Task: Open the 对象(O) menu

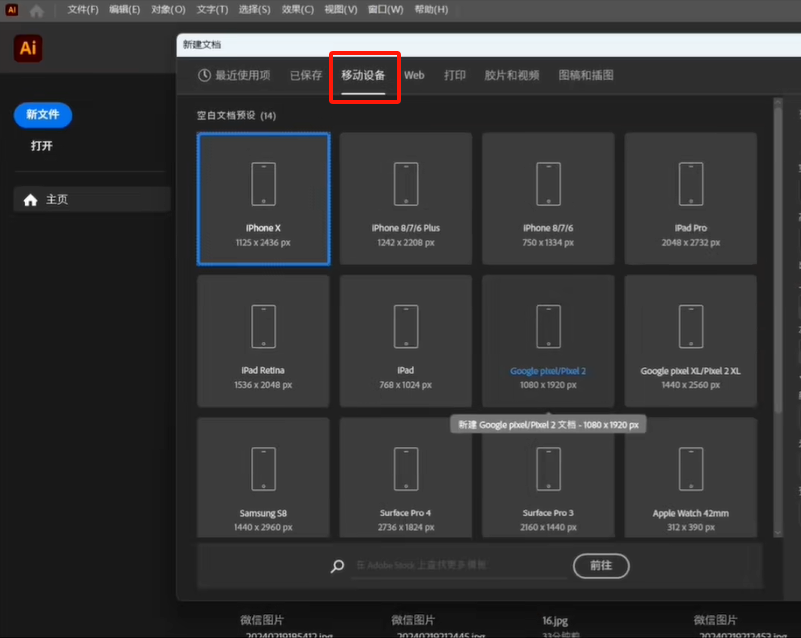Action: (x=168, y=10)
